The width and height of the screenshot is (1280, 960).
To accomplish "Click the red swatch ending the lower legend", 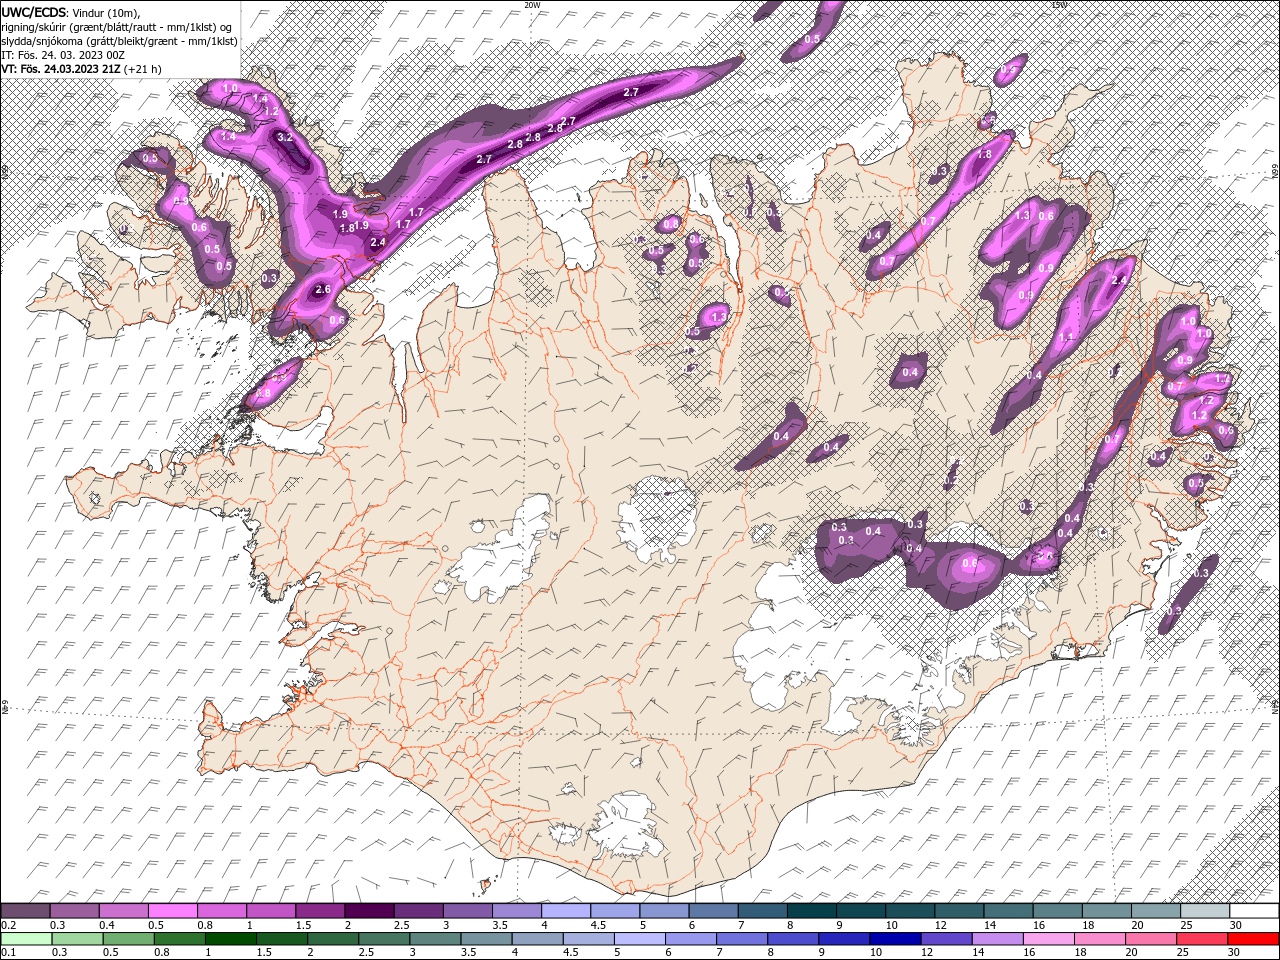I will pos(1254,939).
